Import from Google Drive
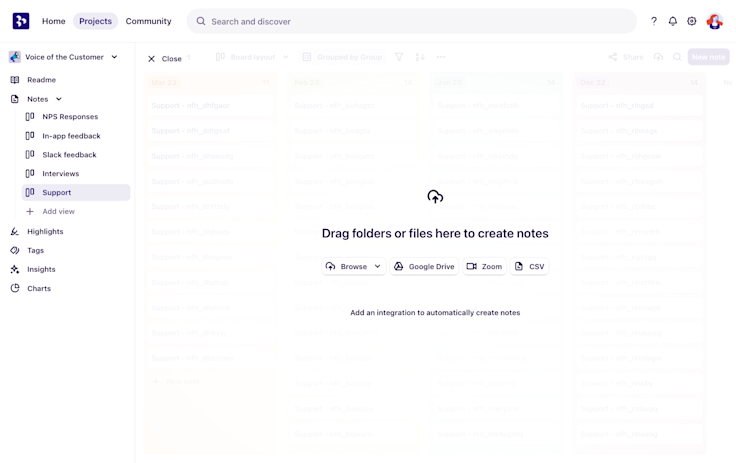This screenshot has height=463, width=736. [424, 266]
